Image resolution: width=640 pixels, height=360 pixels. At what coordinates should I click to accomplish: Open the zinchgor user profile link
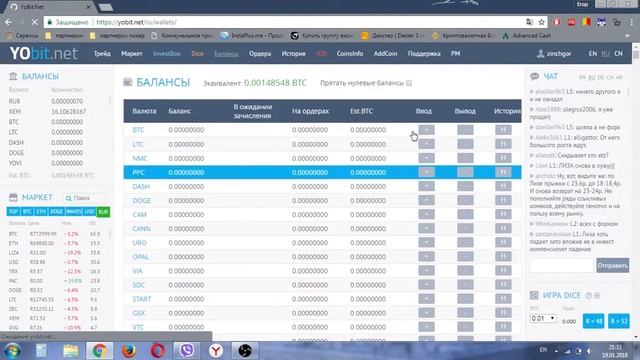(x=554, y=53)
